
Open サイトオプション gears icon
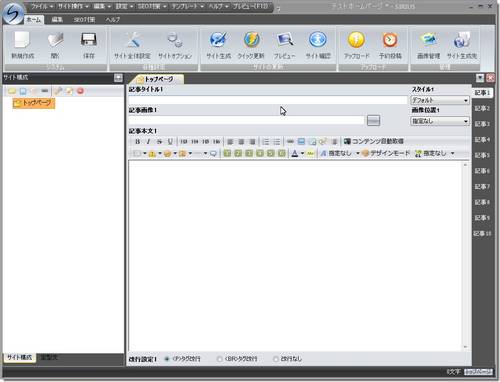pyautogui.click(x=175, y=40)
